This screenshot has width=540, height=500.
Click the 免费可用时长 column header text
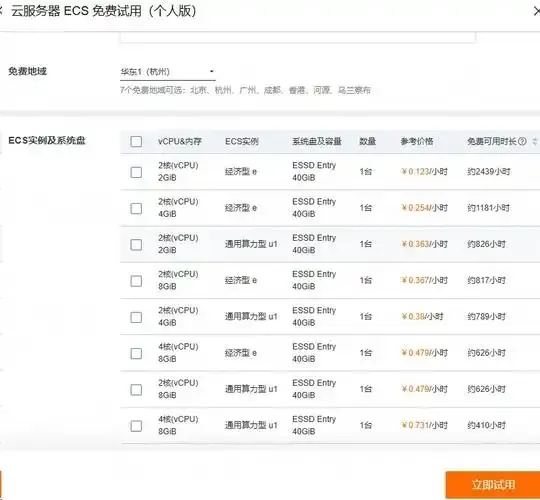click(492, 141)
